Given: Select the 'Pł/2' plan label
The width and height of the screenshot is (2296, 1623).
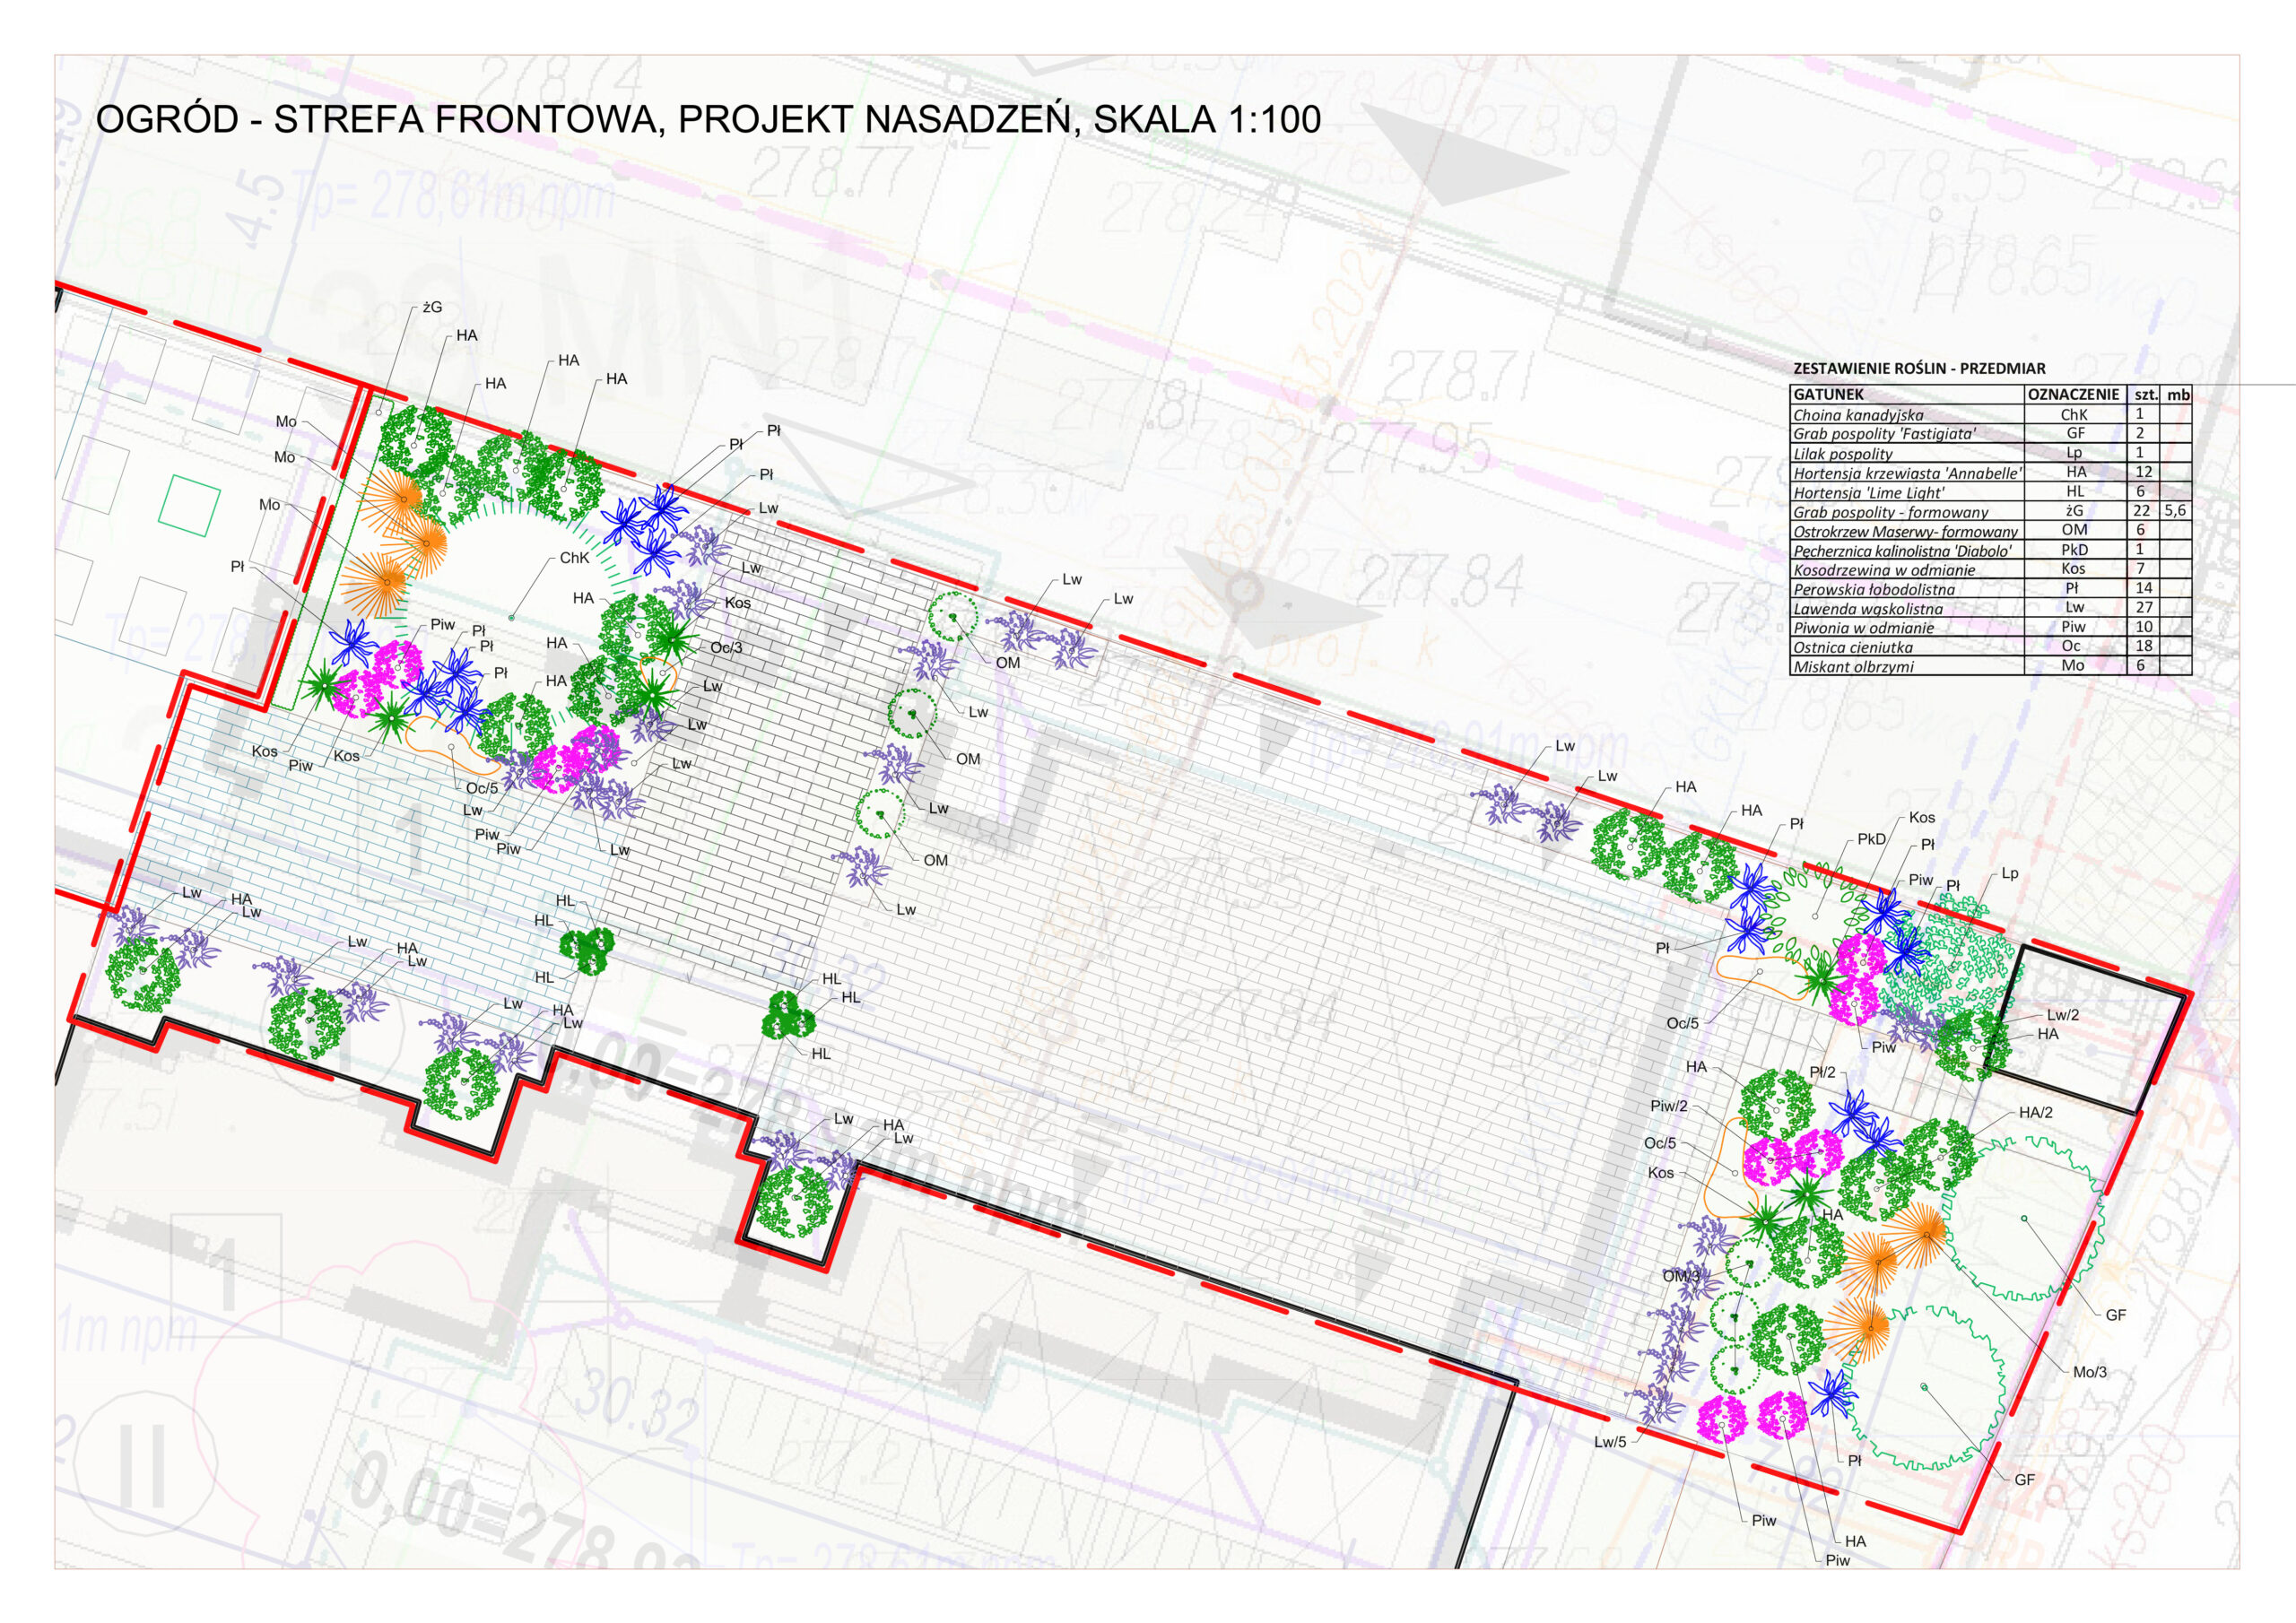Looking at the screenshot, I should click(x=1822, y=1073).
